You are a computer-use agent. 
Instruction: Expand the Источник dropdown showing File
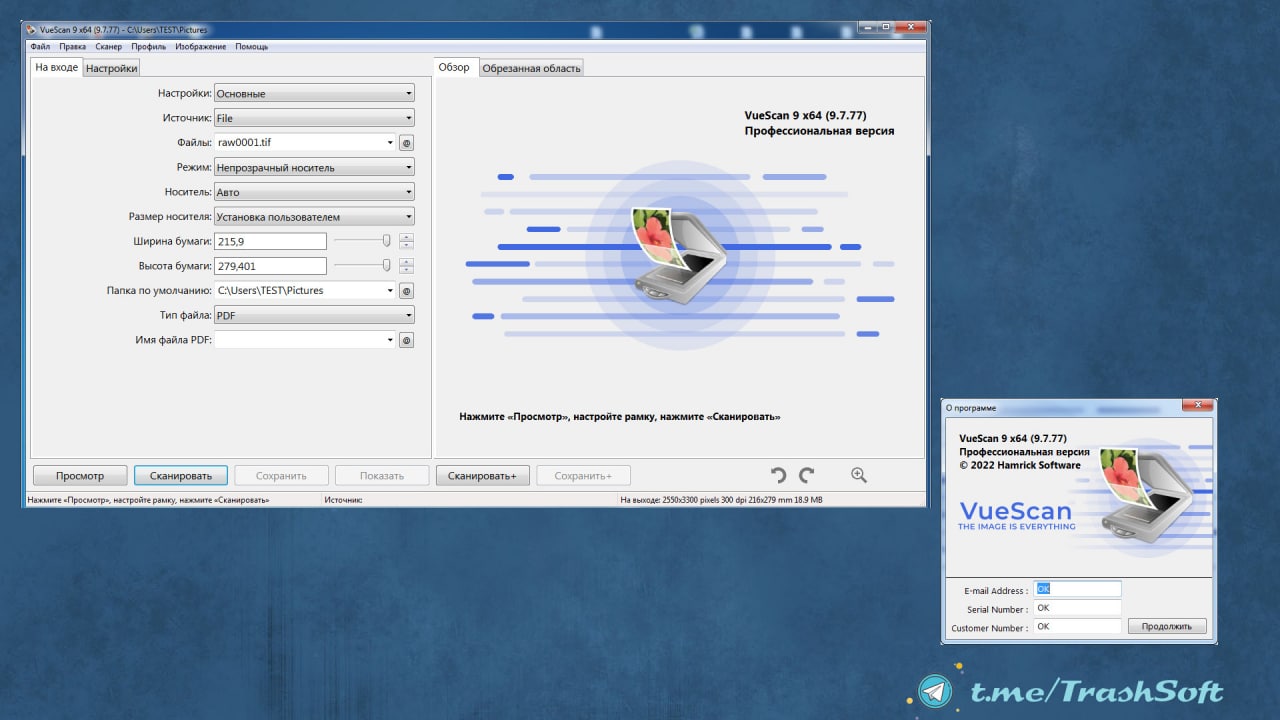pos(314,118)
